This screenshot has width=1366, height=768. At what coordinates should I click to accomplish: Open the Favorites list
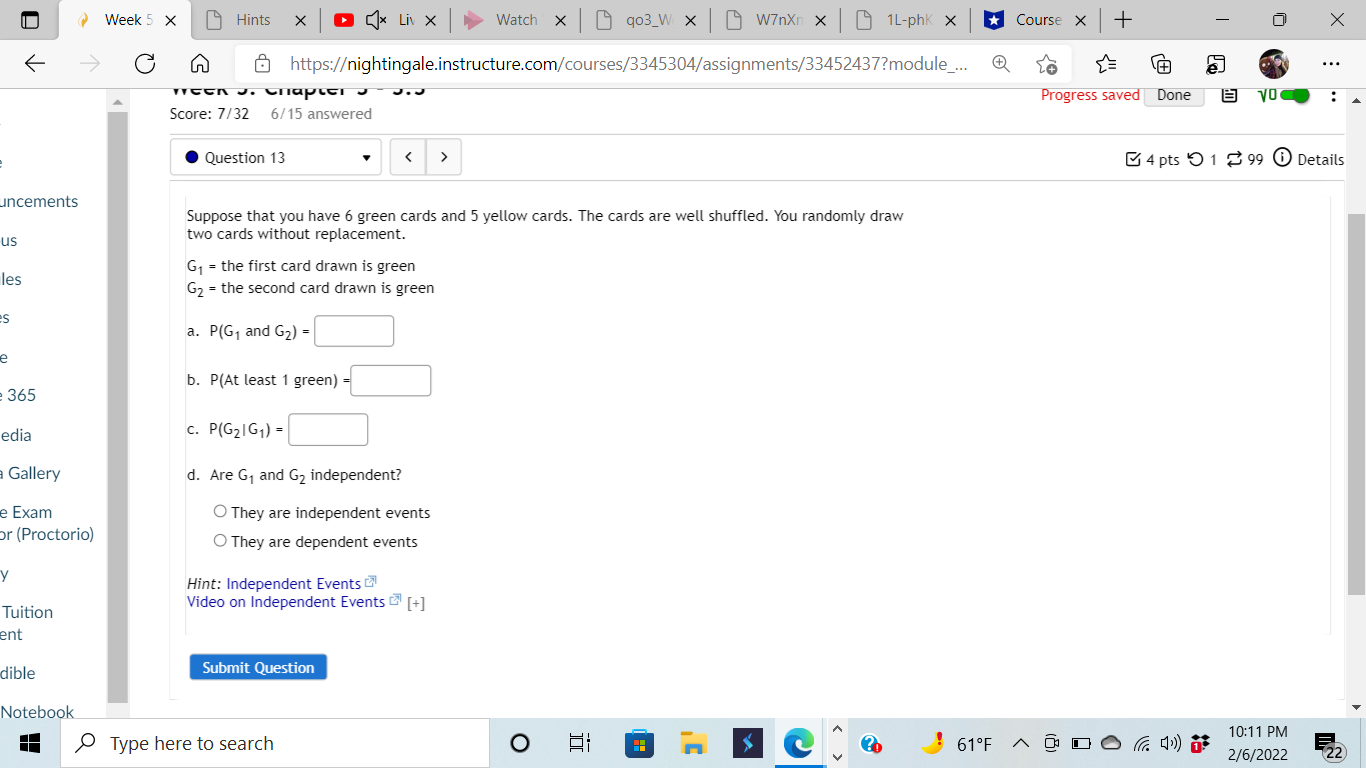coord(1106,64)
